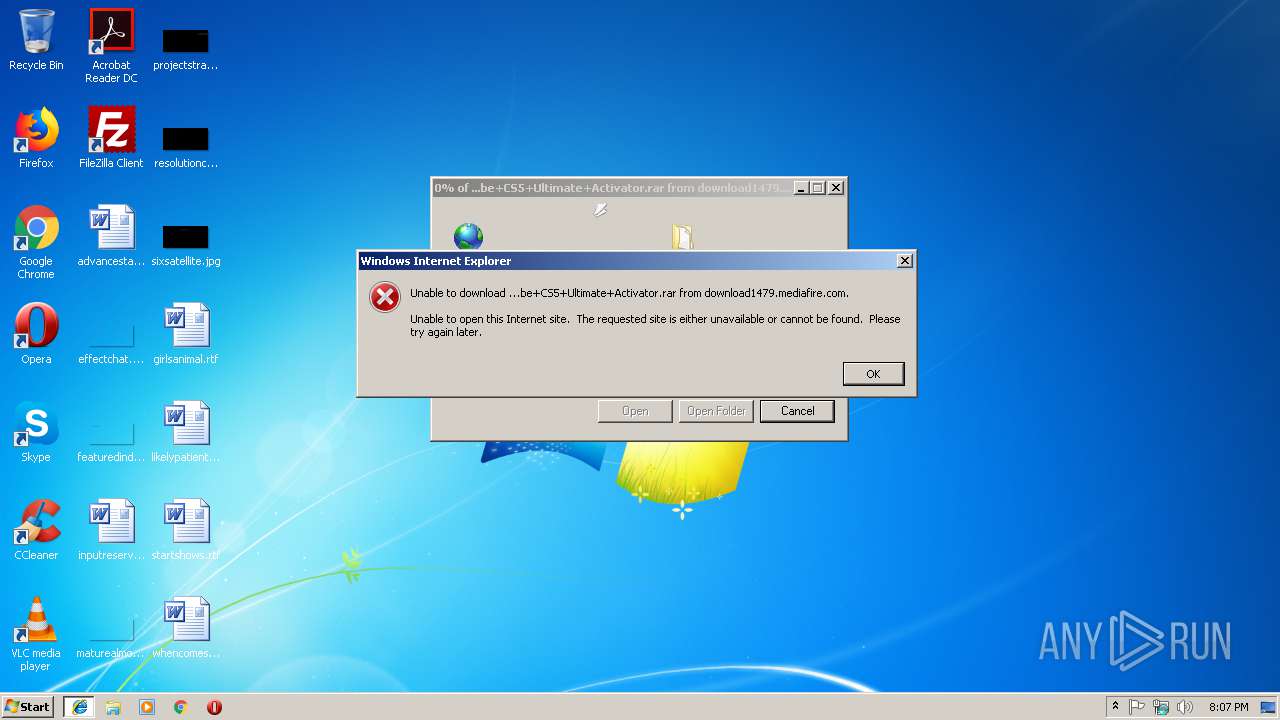Close the Windows Internet Explorer error dialog
Viewport: 1280px width, 720px height.
(x=905, y=261)
